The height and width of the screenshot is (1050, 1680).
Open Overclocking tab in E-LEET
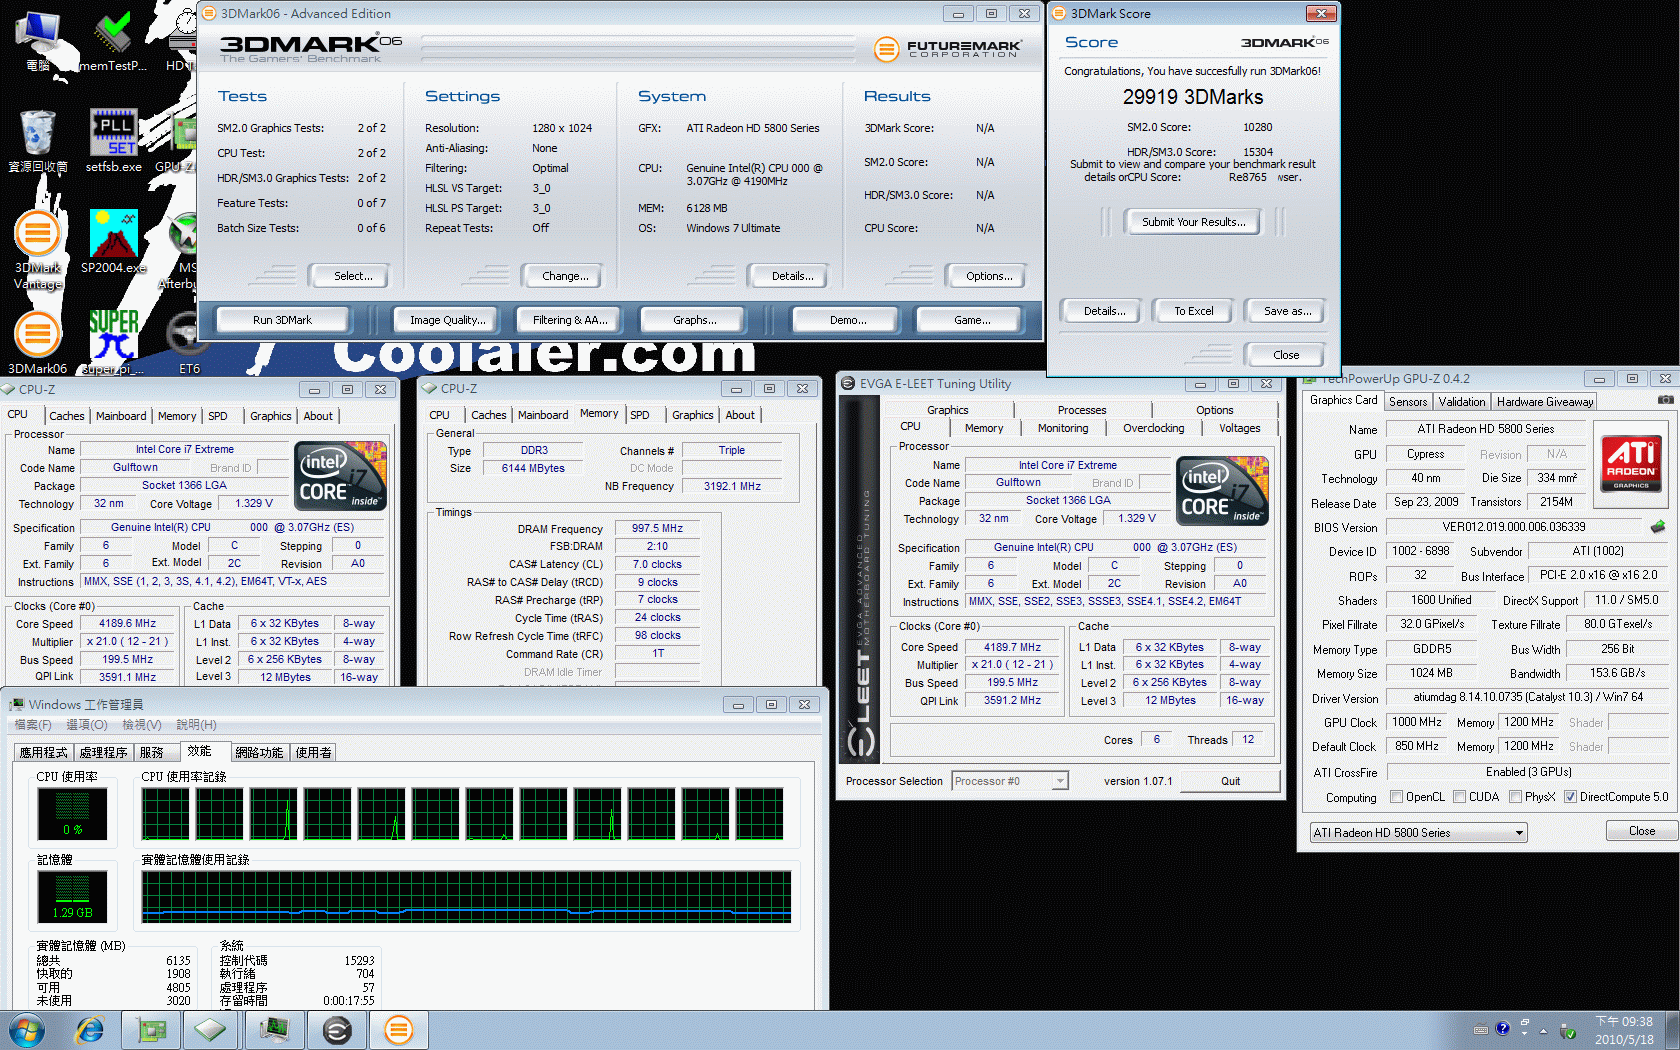pos(1153,428)
